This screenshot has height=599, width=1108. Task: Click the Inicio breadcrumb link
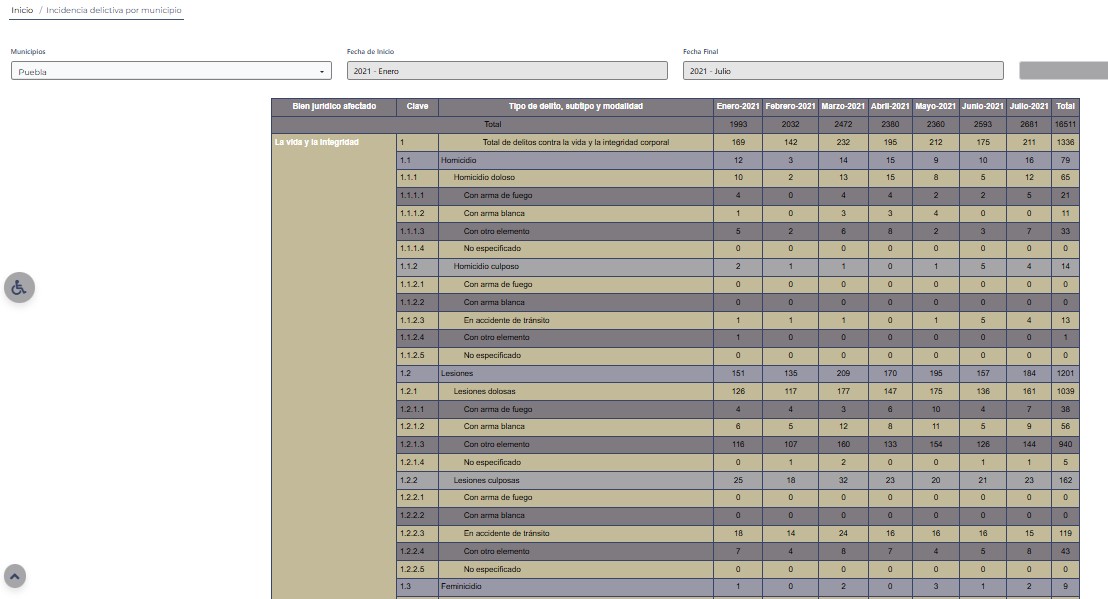[21, 10]
